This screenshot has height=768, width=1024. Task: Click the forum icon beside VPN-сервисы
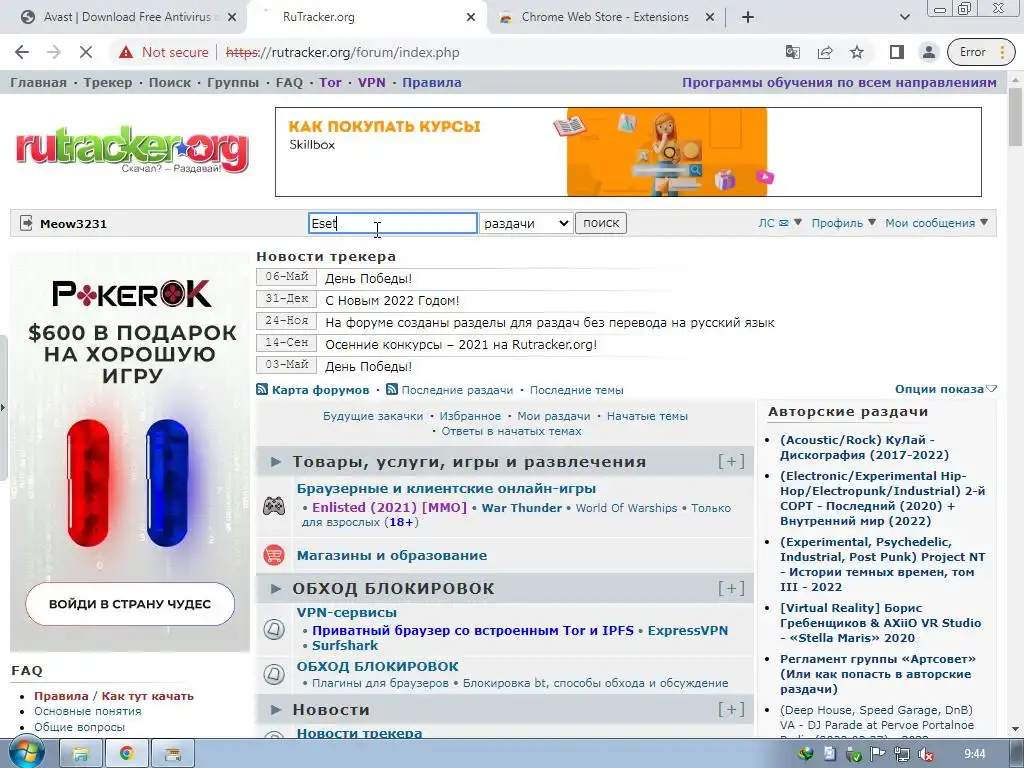[274, 629]
